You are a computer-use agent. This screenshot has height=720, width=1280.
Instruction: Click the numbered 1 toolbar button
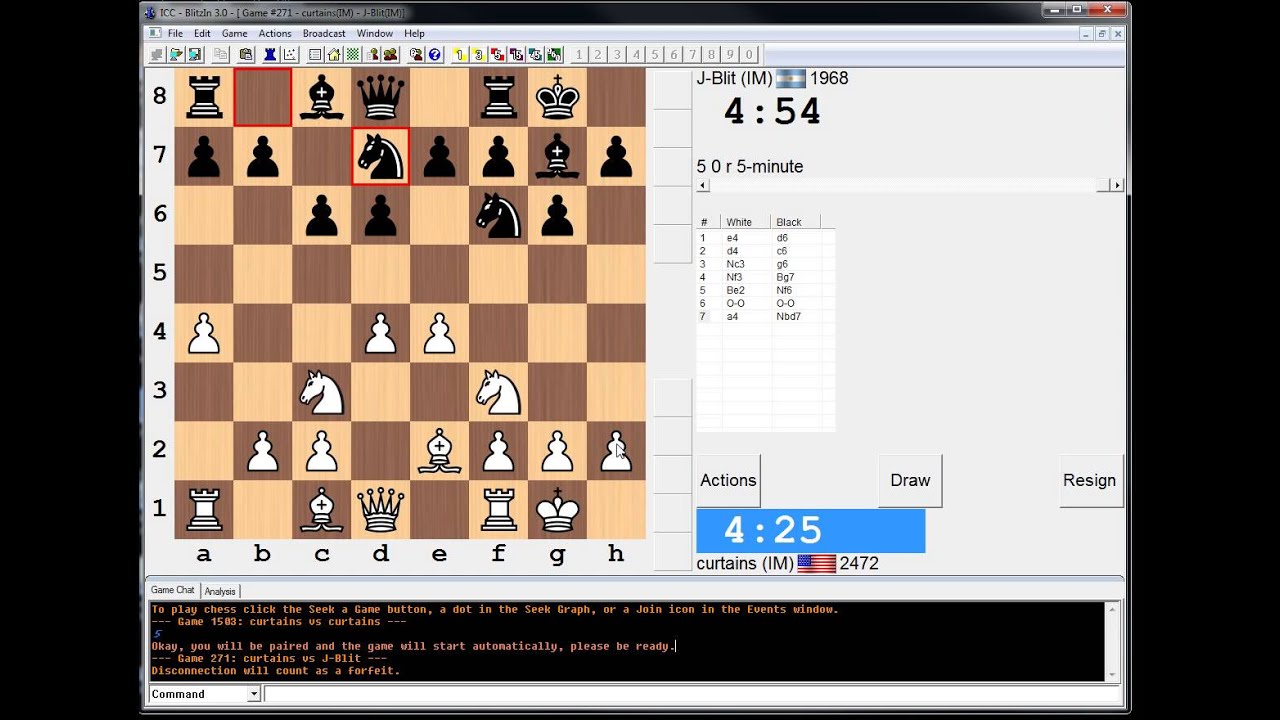coord(579,55)
